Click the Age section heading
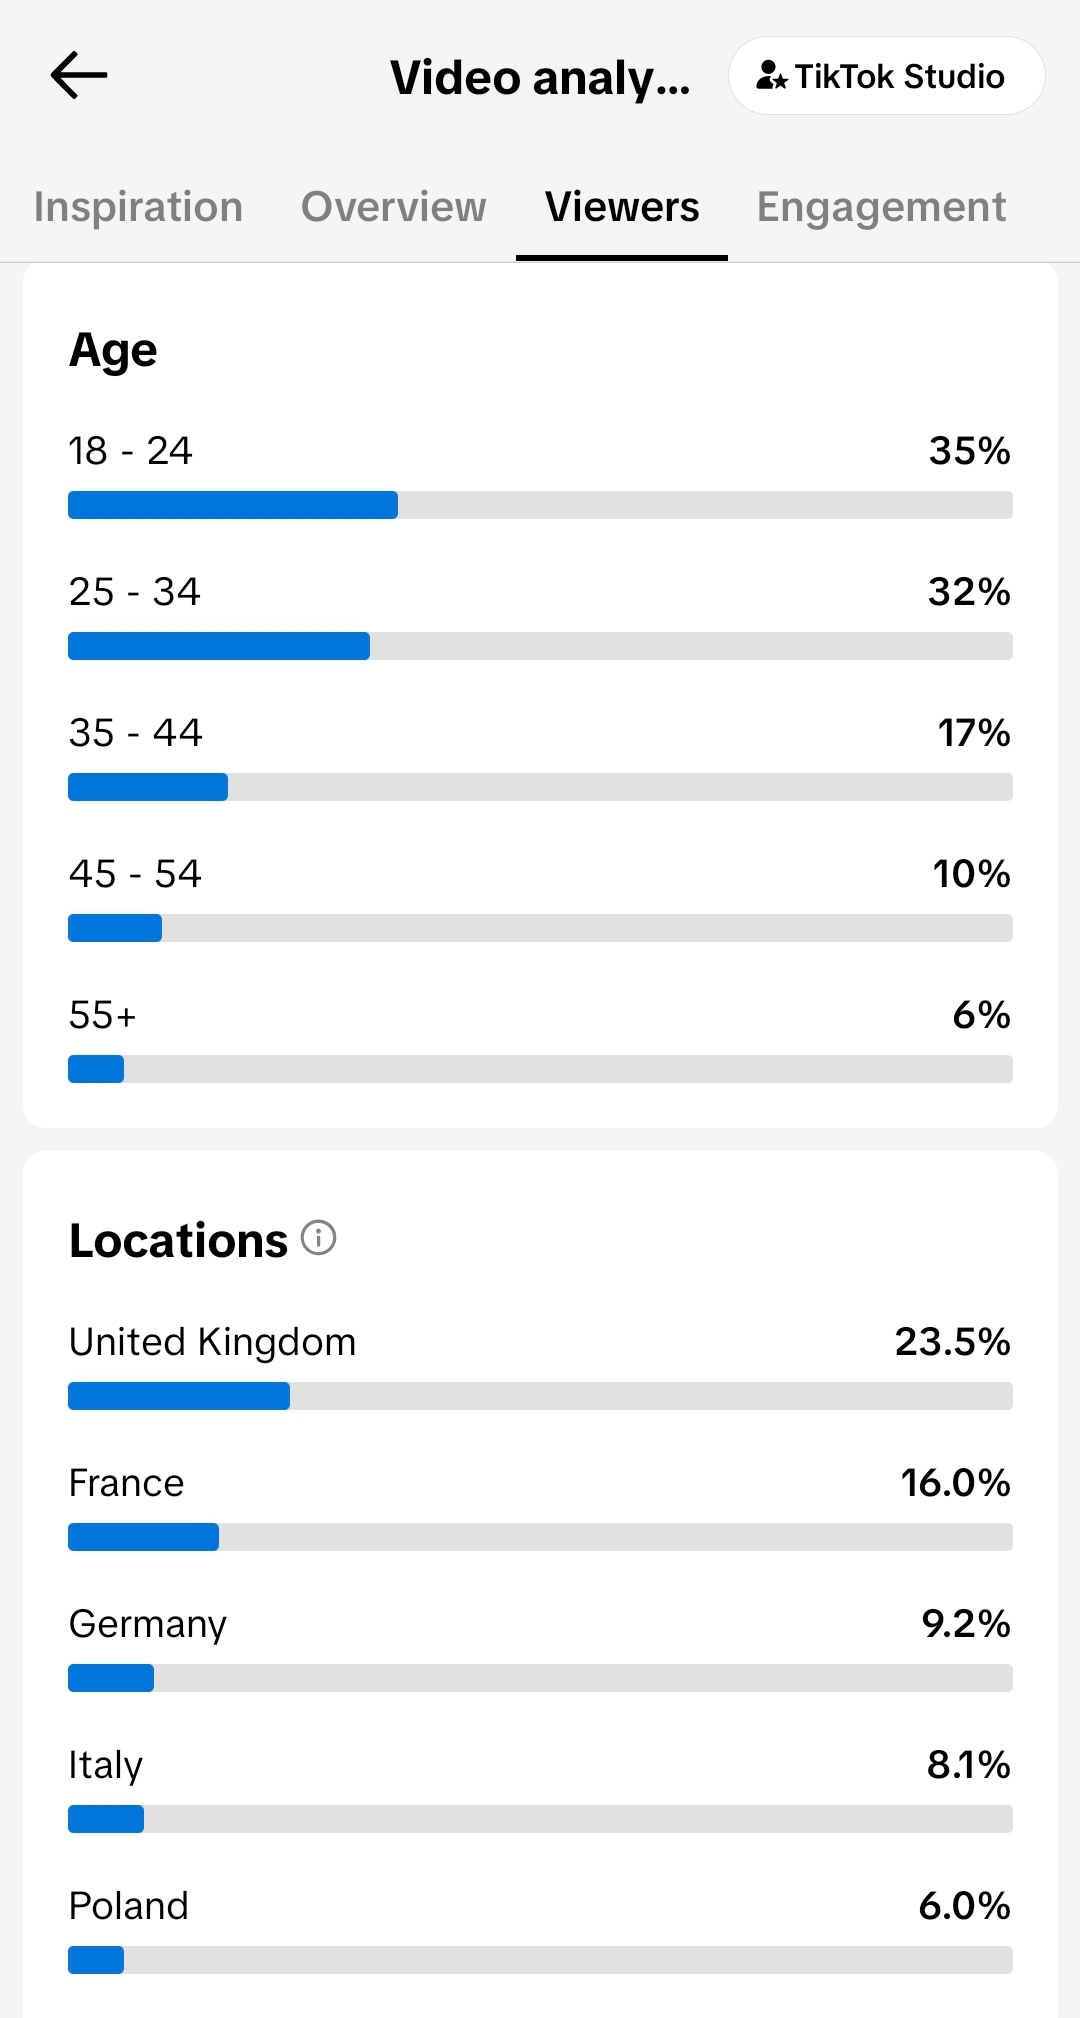 113,351
